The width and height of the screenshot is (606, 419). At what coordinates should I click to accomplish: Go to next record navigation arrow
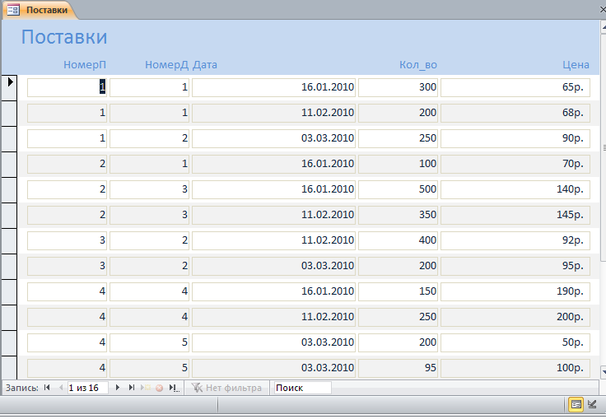117,387
